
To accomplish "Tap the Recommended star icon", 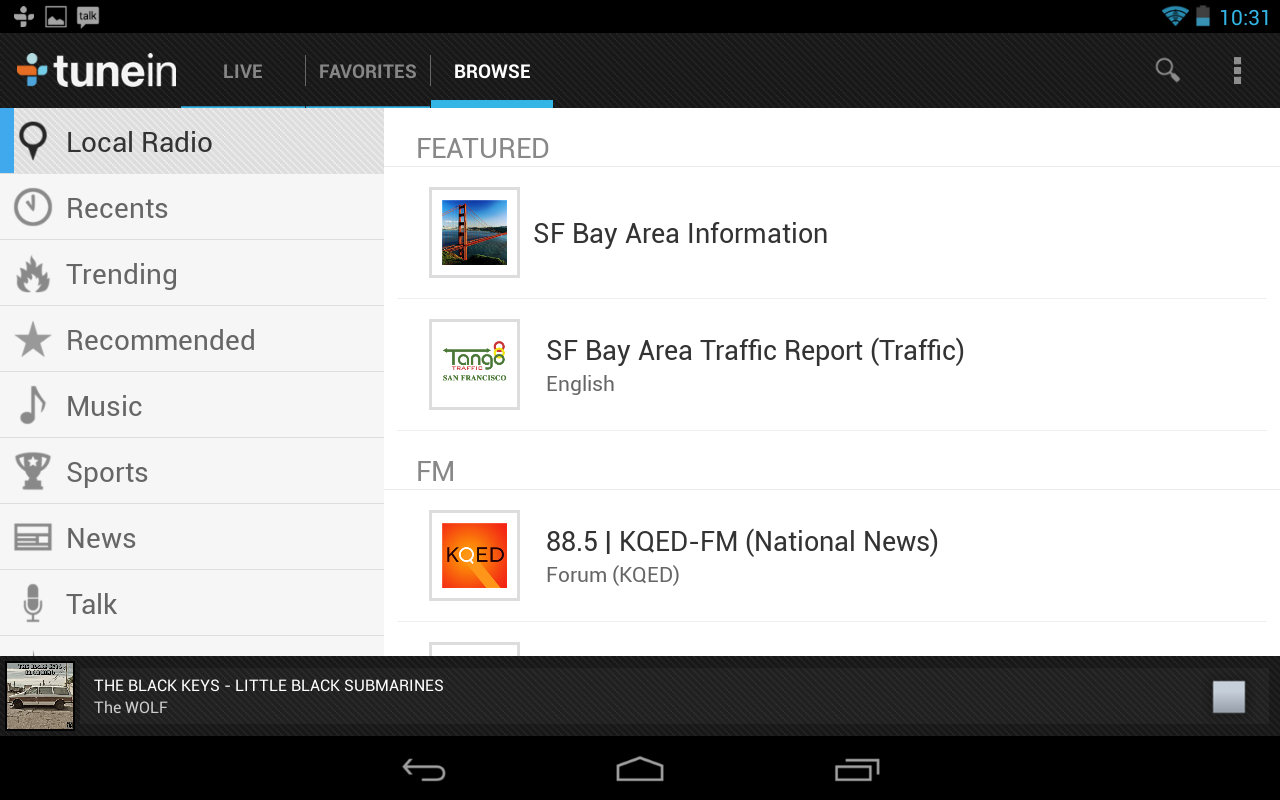I will click(x=33, y=340).
